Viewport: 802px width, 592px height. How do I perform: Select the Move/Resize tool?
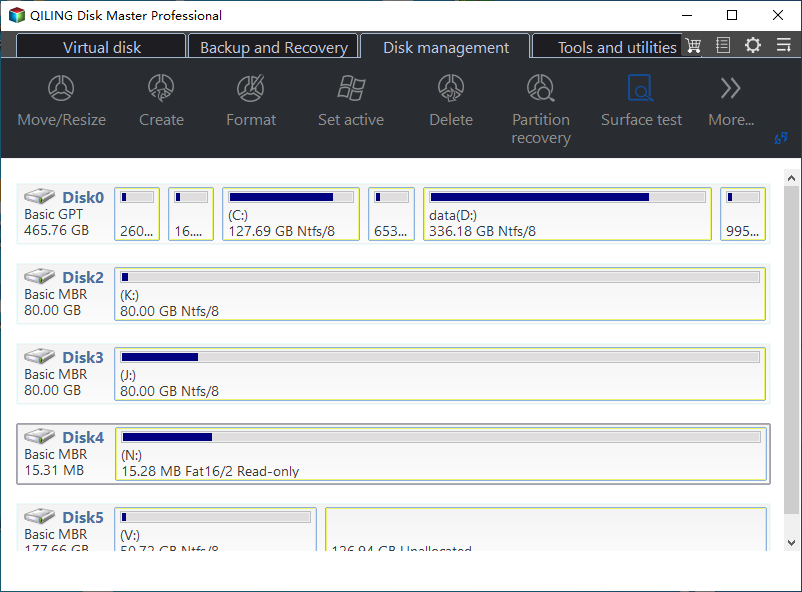(x=61, y=101)
